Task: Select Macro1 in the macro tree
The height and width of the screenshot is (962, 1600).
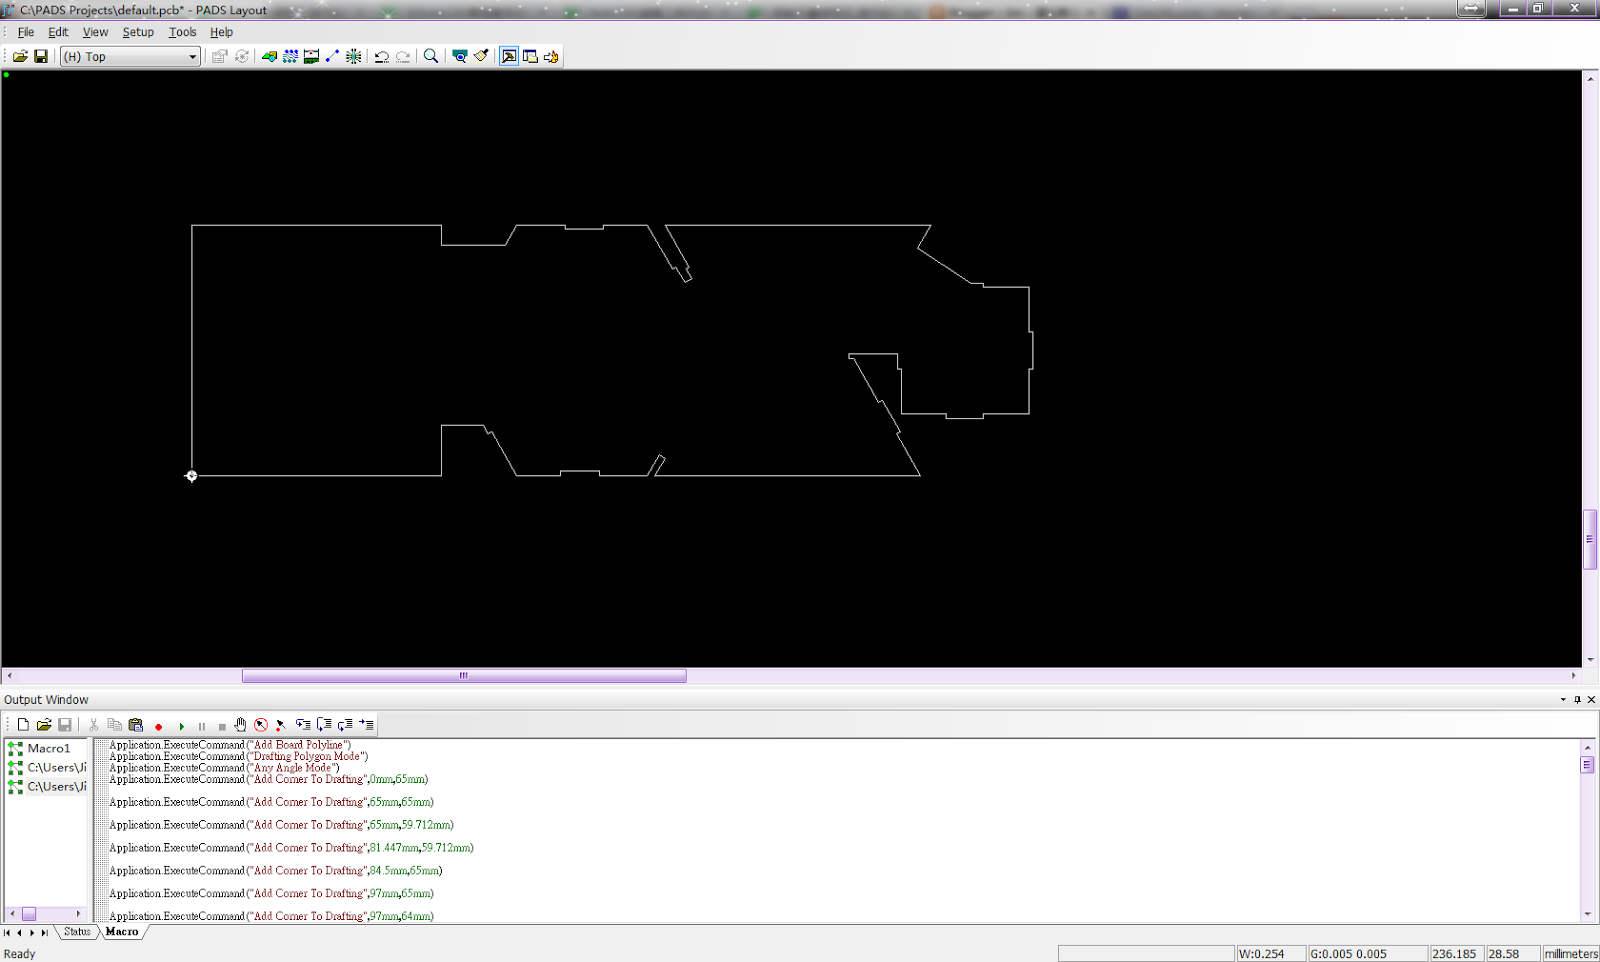Action: [x=48, y=748]
